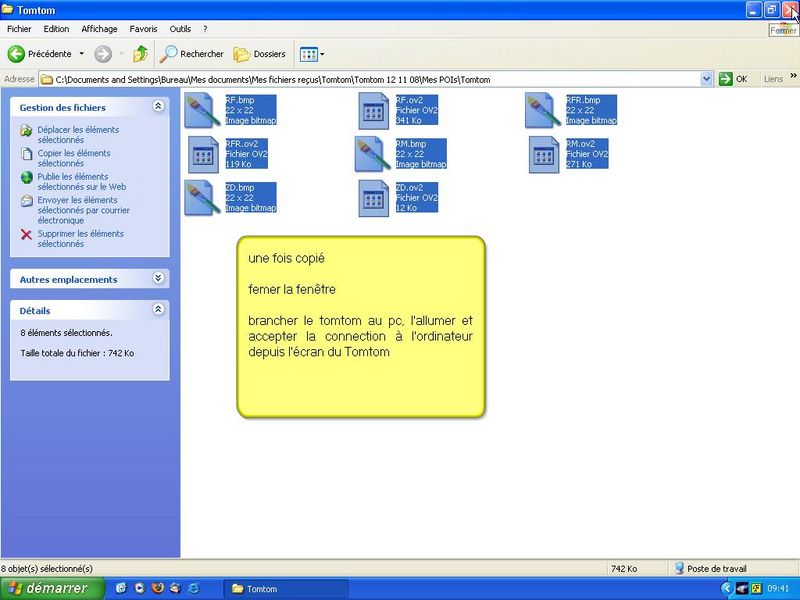Click the globe publish-to-Web icon

(27, 178)
